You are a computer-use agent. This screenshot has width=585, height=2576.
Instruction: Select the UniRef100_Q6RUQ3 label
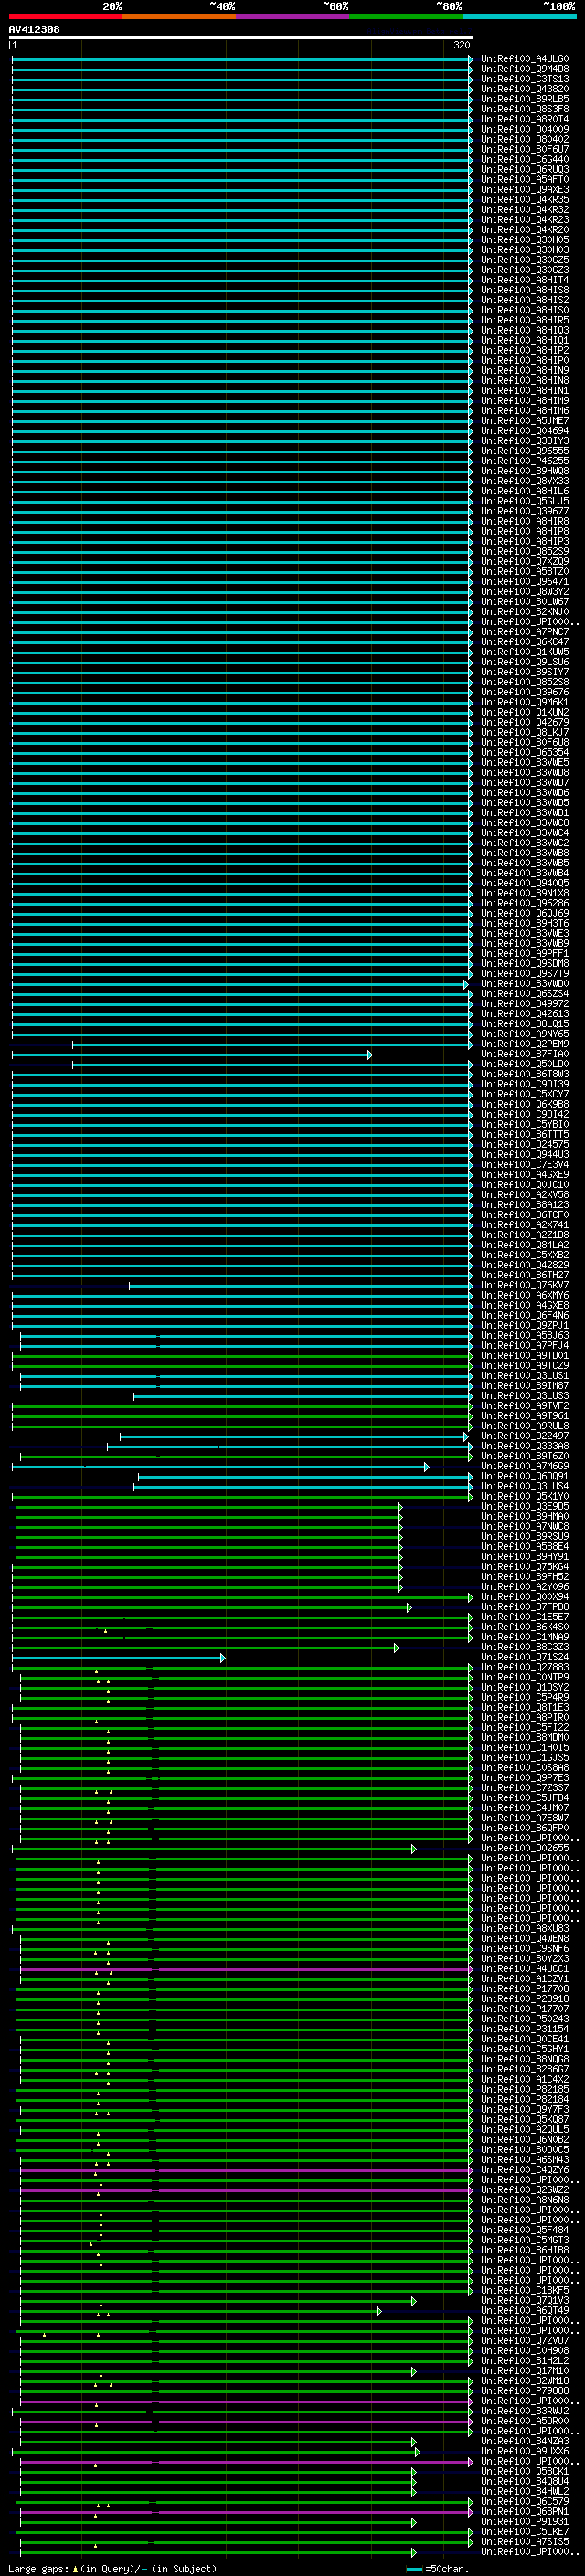coord(525,169)
